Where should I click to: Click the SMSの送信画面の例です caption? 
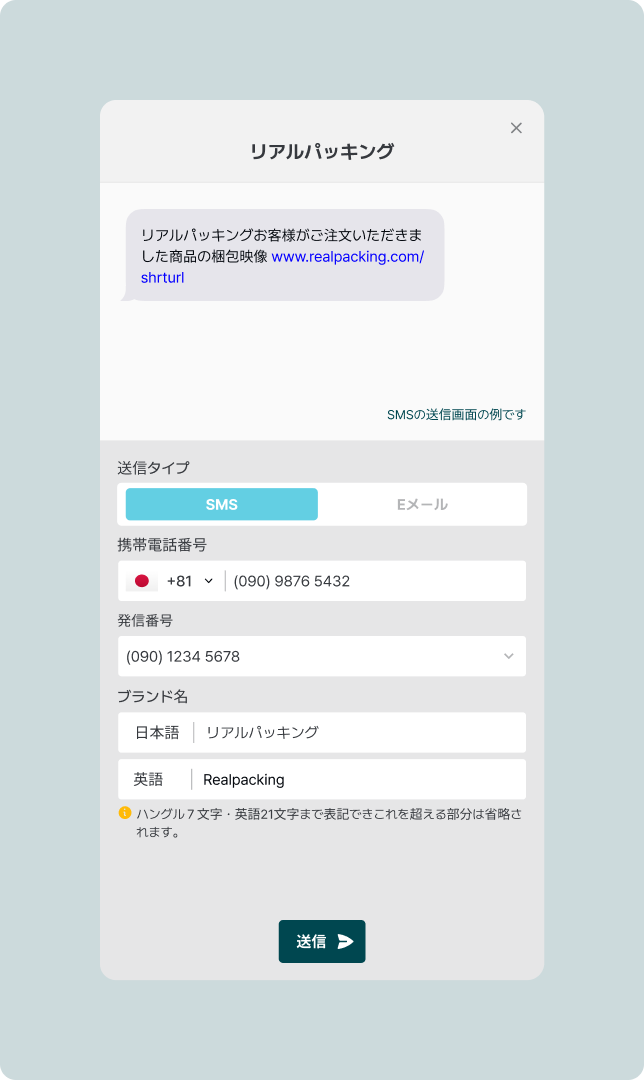tap(456, 415)
